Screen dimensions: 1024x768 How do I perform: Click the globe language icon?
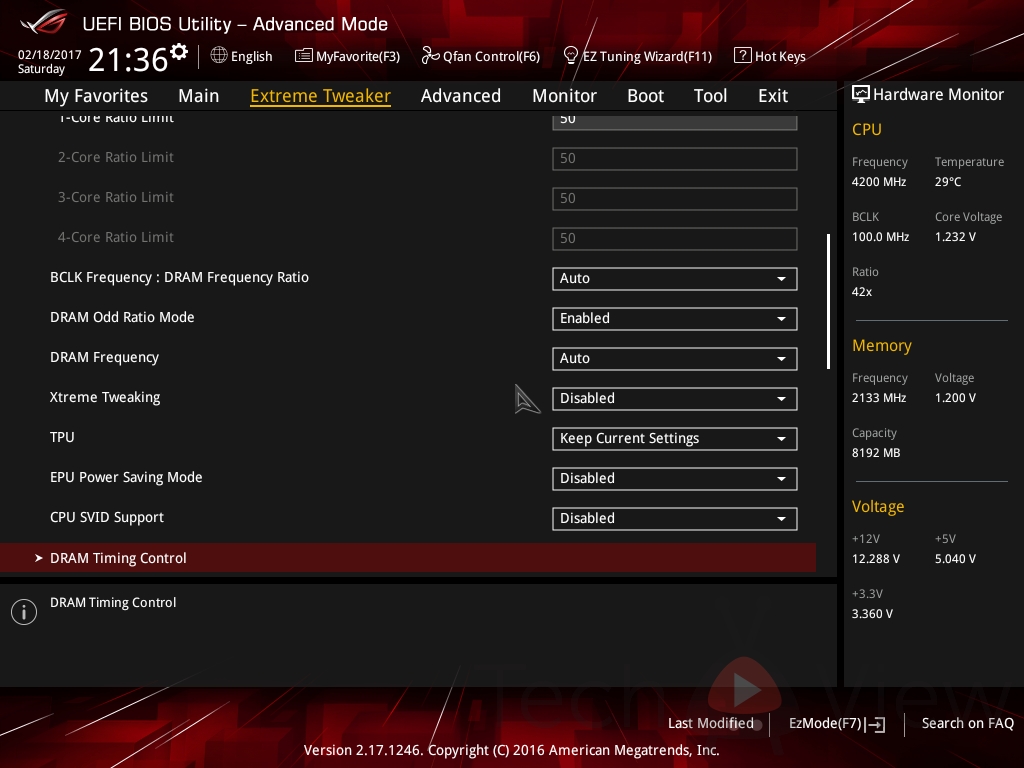(219, 56)
